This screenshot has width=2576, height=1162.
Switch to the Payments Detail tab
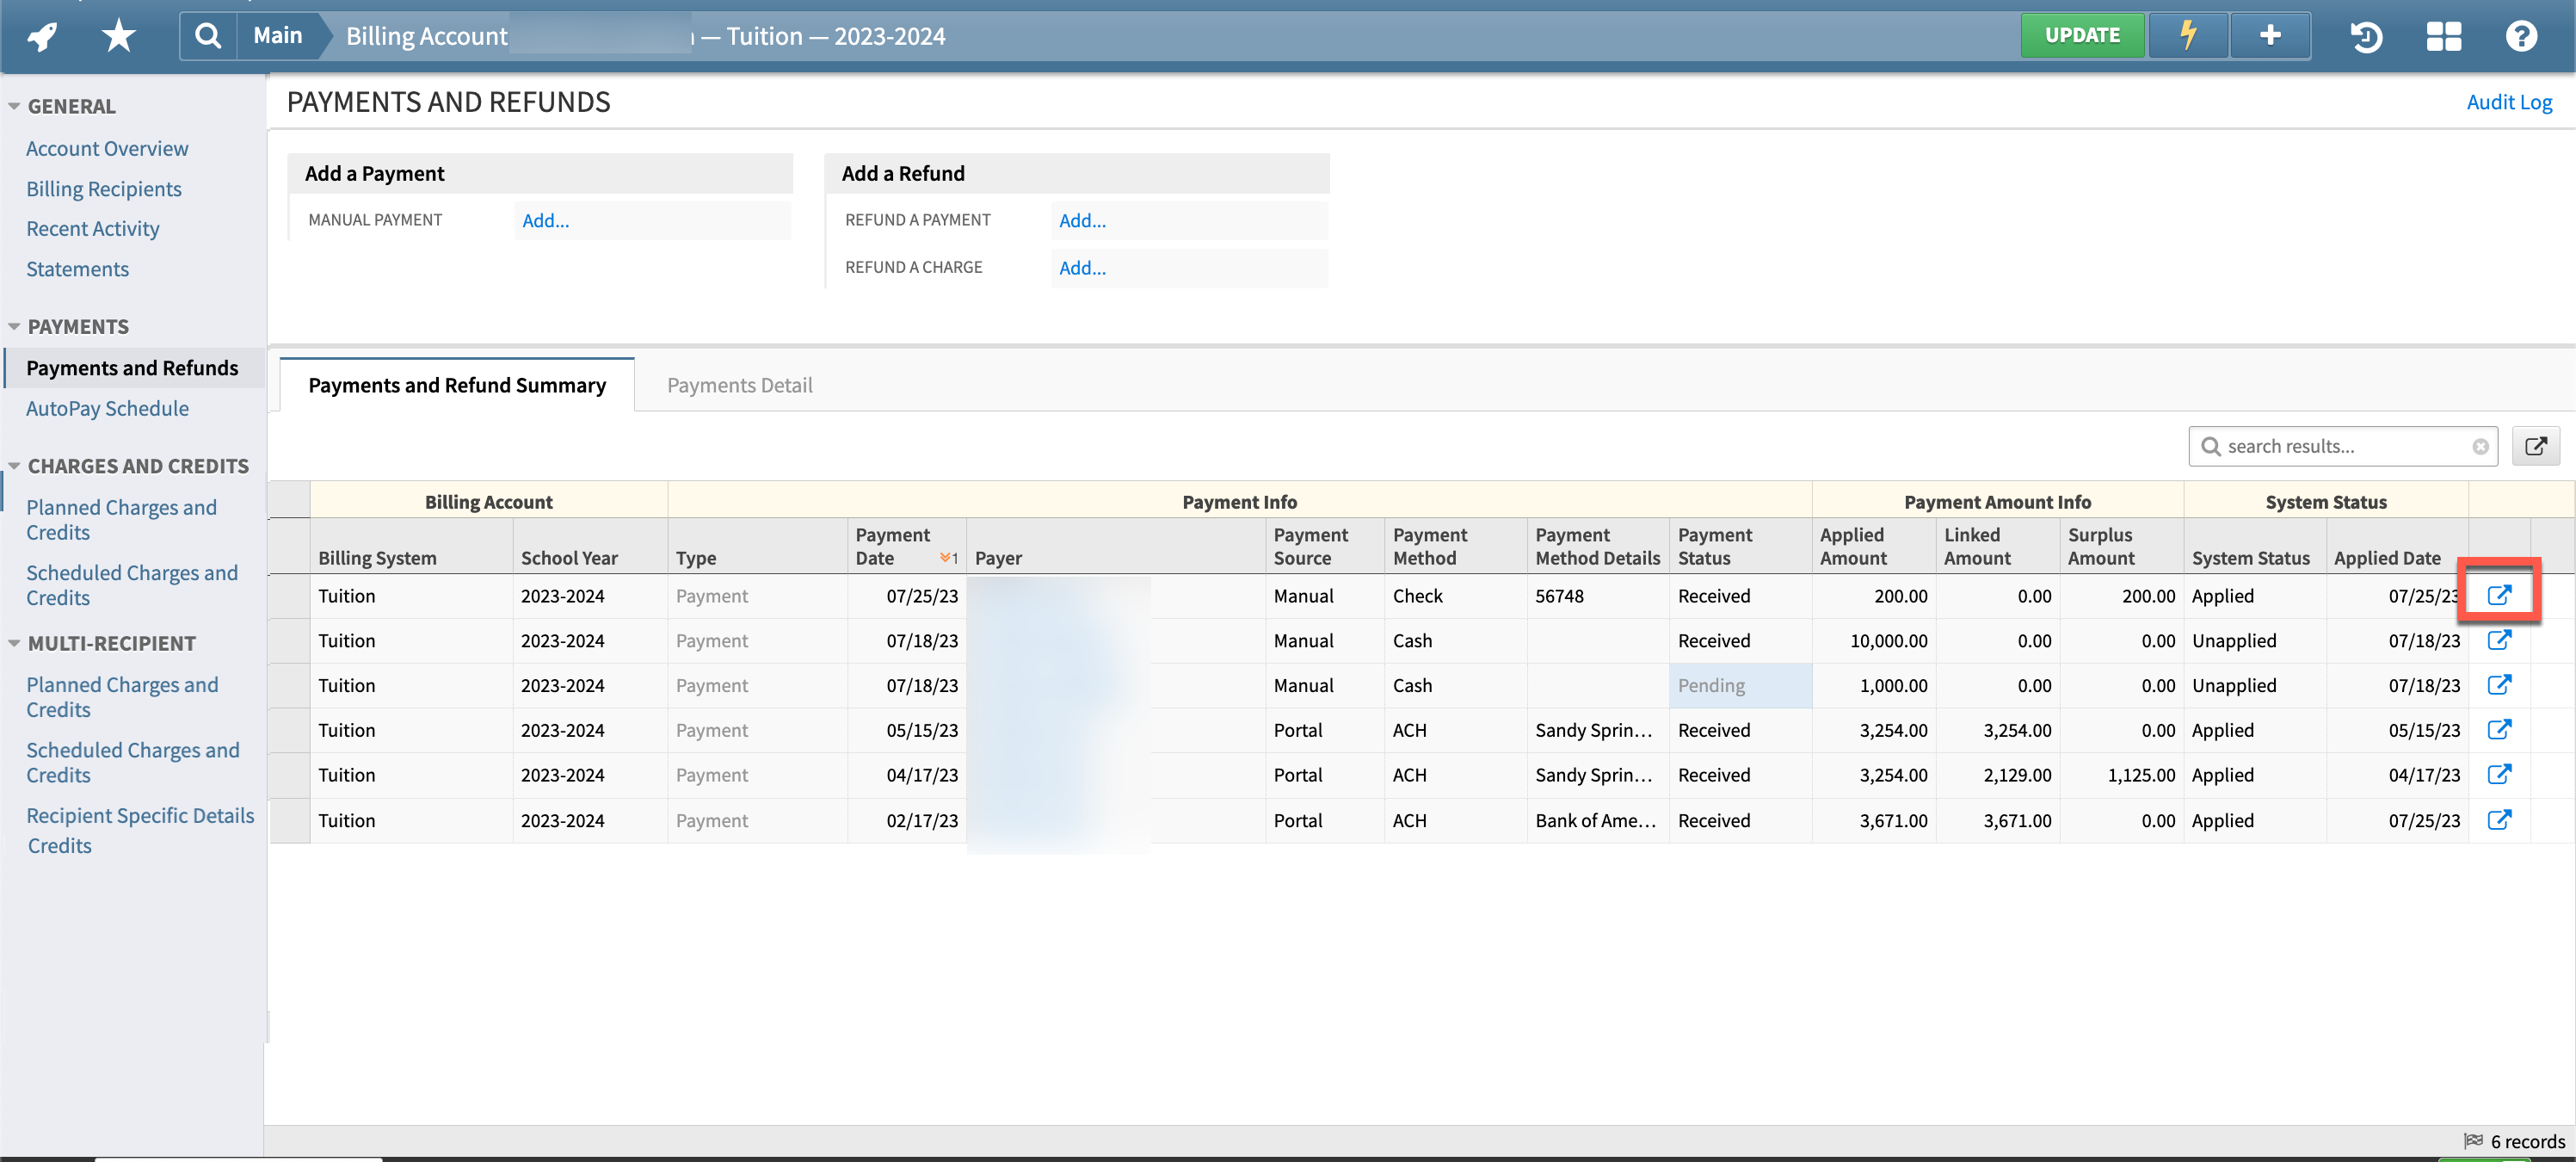pos(740,385)
